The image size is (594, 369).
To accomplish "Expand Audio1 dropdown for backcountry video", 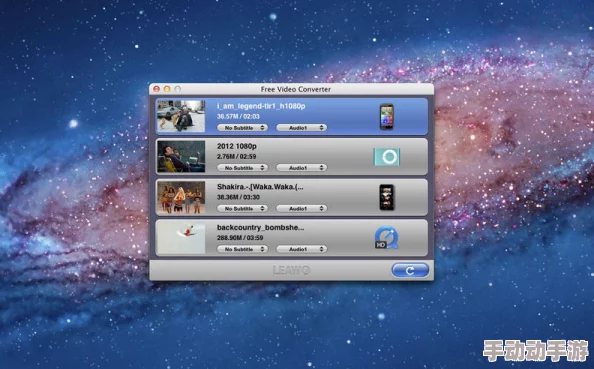I will pyautogui.click(x=301, y=249).
